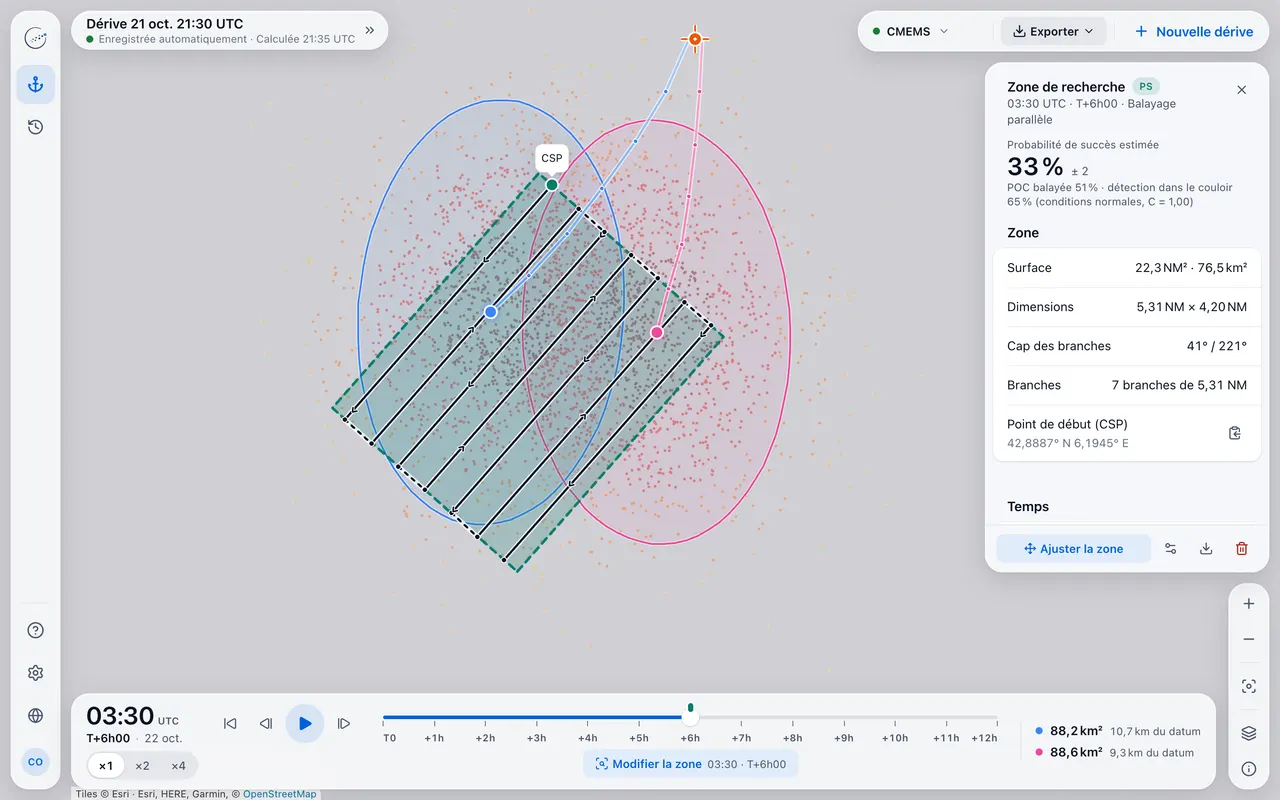Open the CMEMS data source dropdown
Screen dimensions: 1280x800
(909, 32)
